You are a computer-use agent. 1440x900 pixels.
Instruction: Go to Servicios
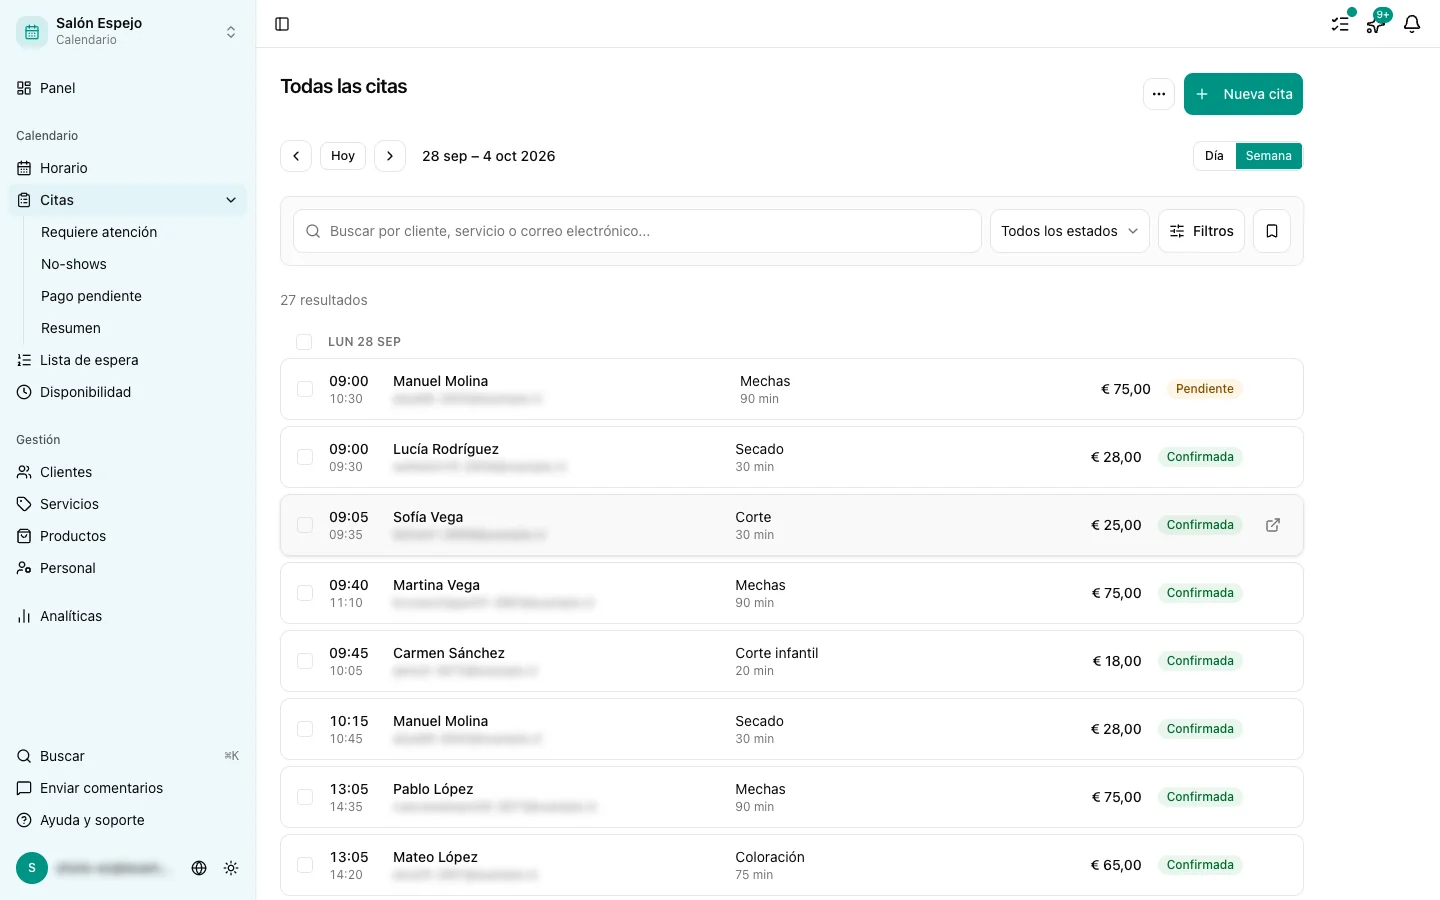point(128,504)
